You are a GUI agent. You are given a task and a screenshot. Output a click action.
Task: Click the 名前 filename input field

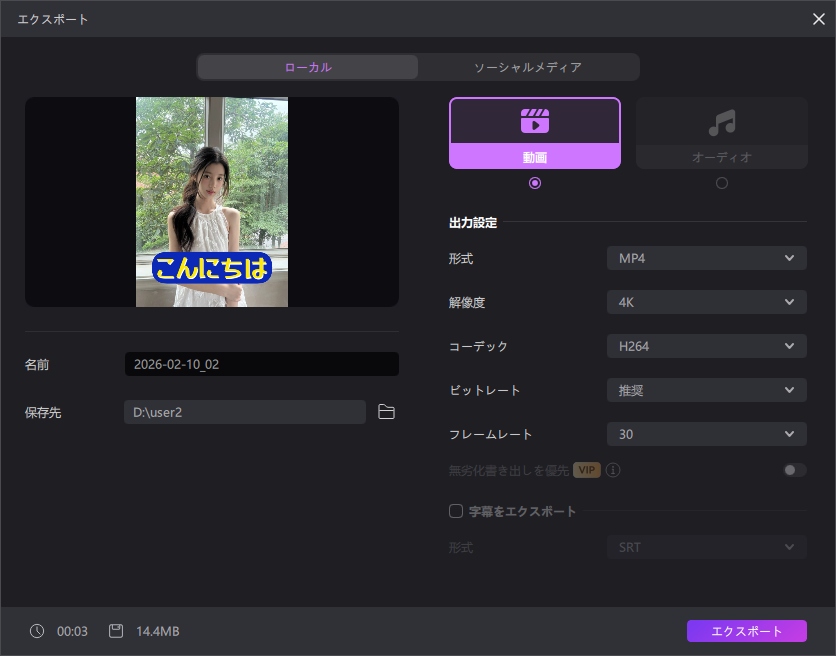click(261, 364)
